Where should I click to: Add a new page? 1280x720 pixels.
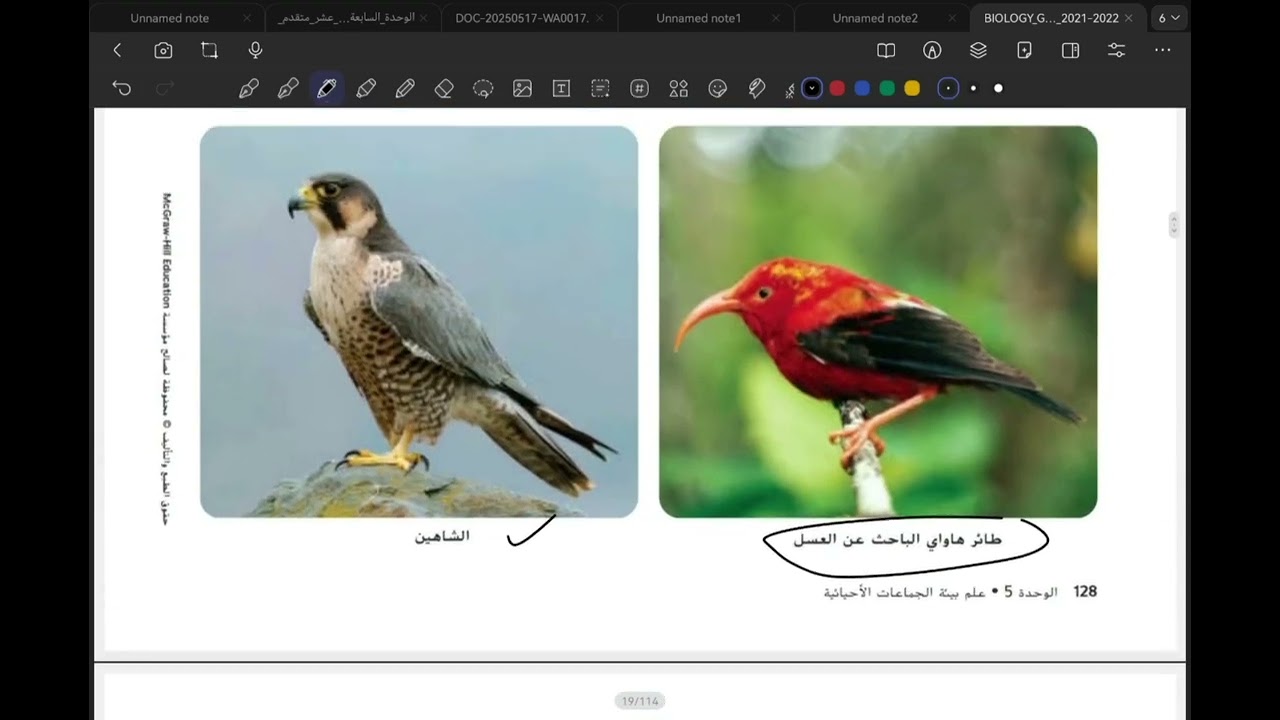1024,50
